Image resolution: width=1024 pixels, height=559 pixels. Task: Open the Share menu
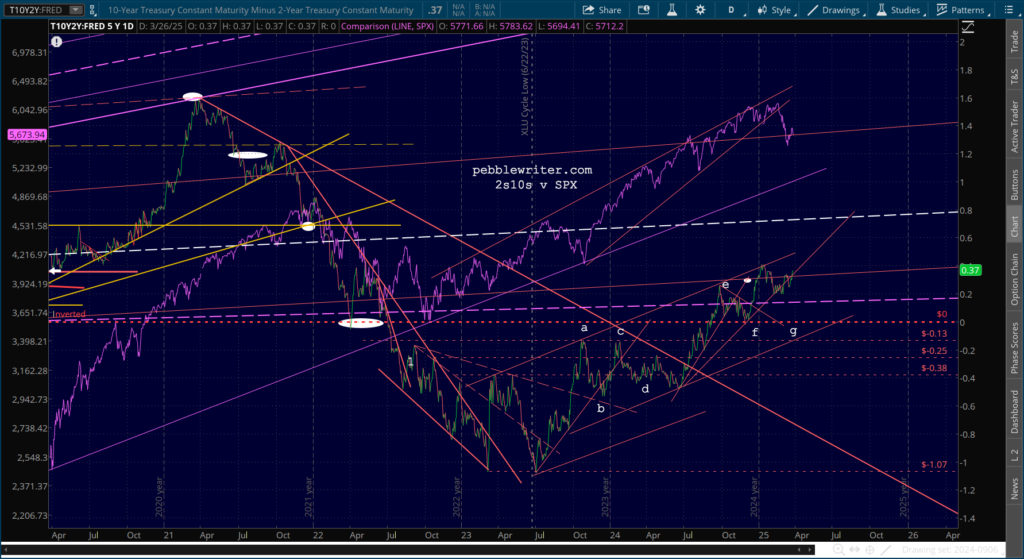pos(601,10)
